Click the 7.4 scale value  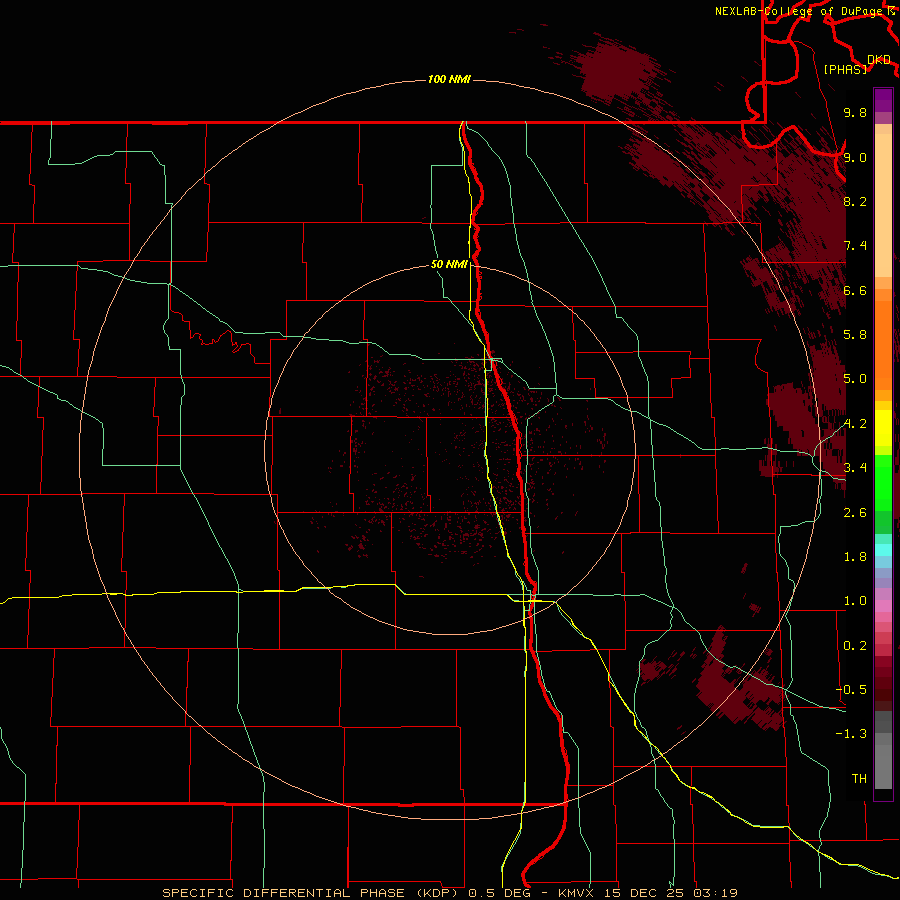855,246
